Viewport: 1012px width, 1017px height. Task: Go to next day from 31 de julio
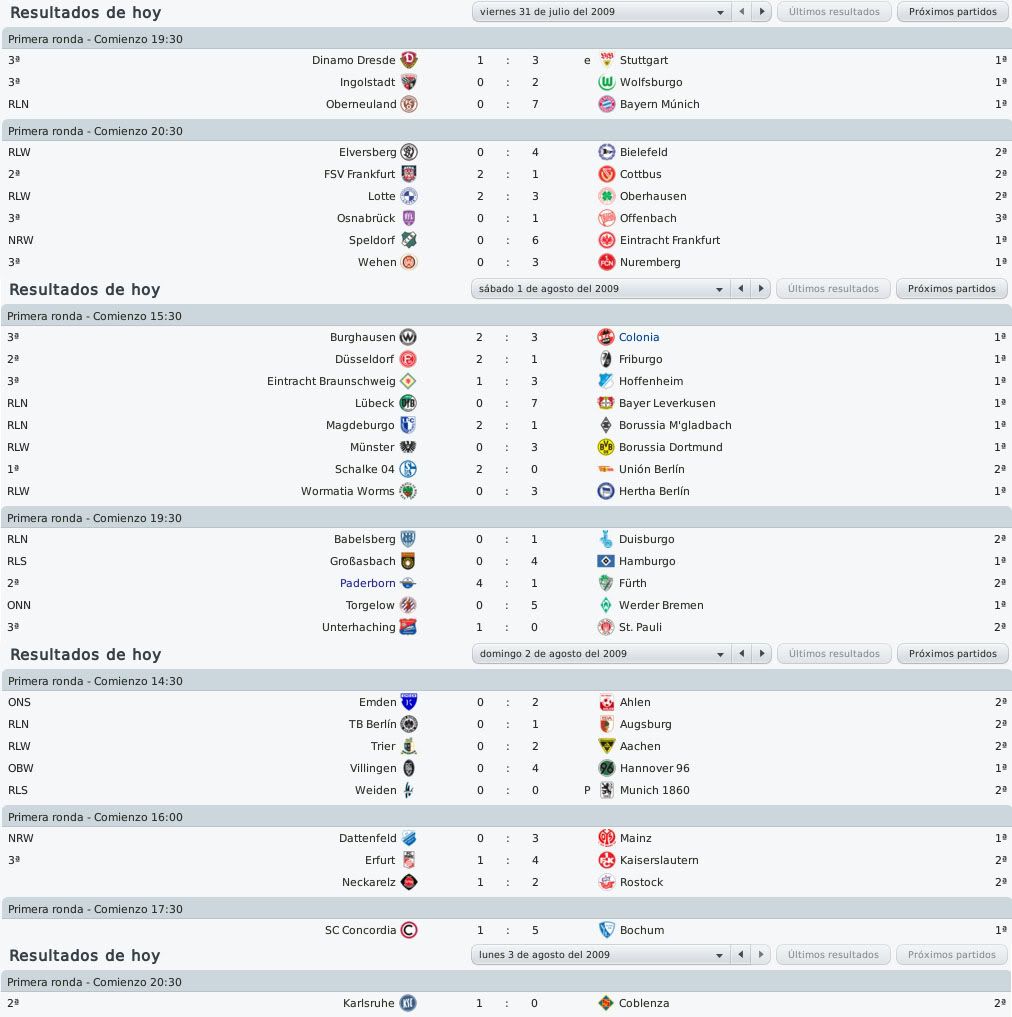click(x=762, y=12)
